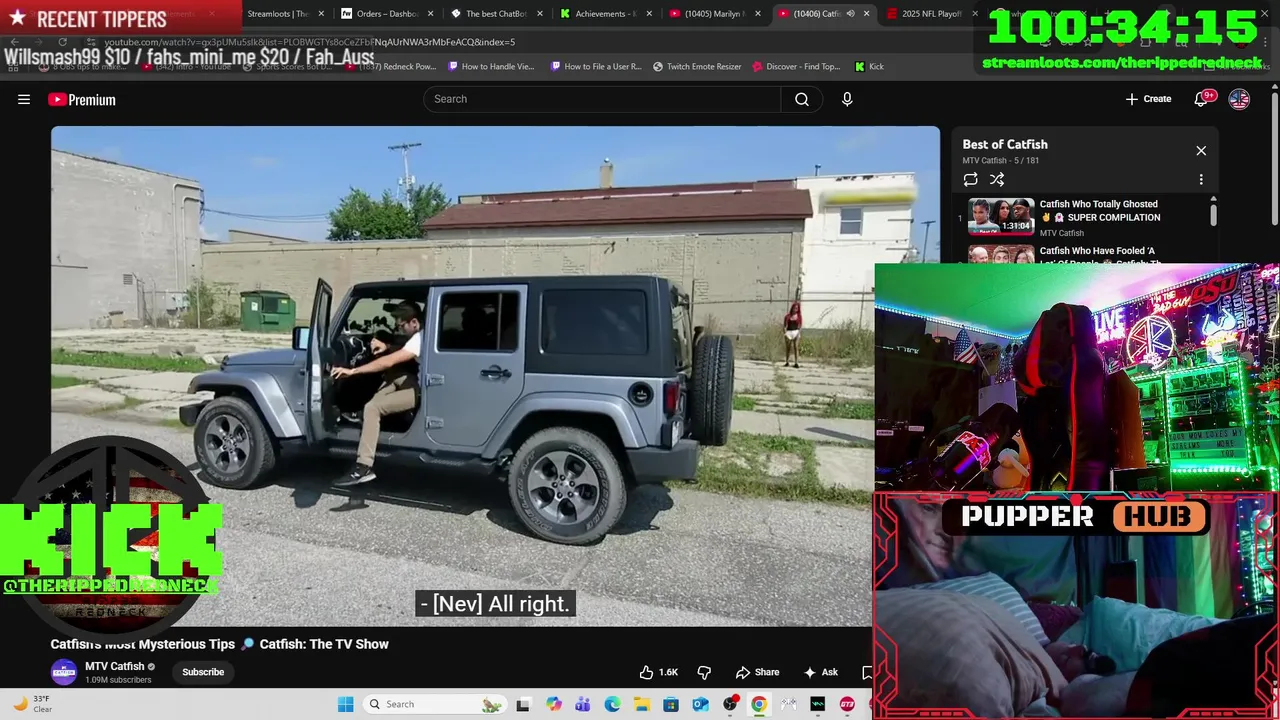The image size is (1280, 720).
Task: Open OBS Studio from the taskbar
Action: click(730, 704)
